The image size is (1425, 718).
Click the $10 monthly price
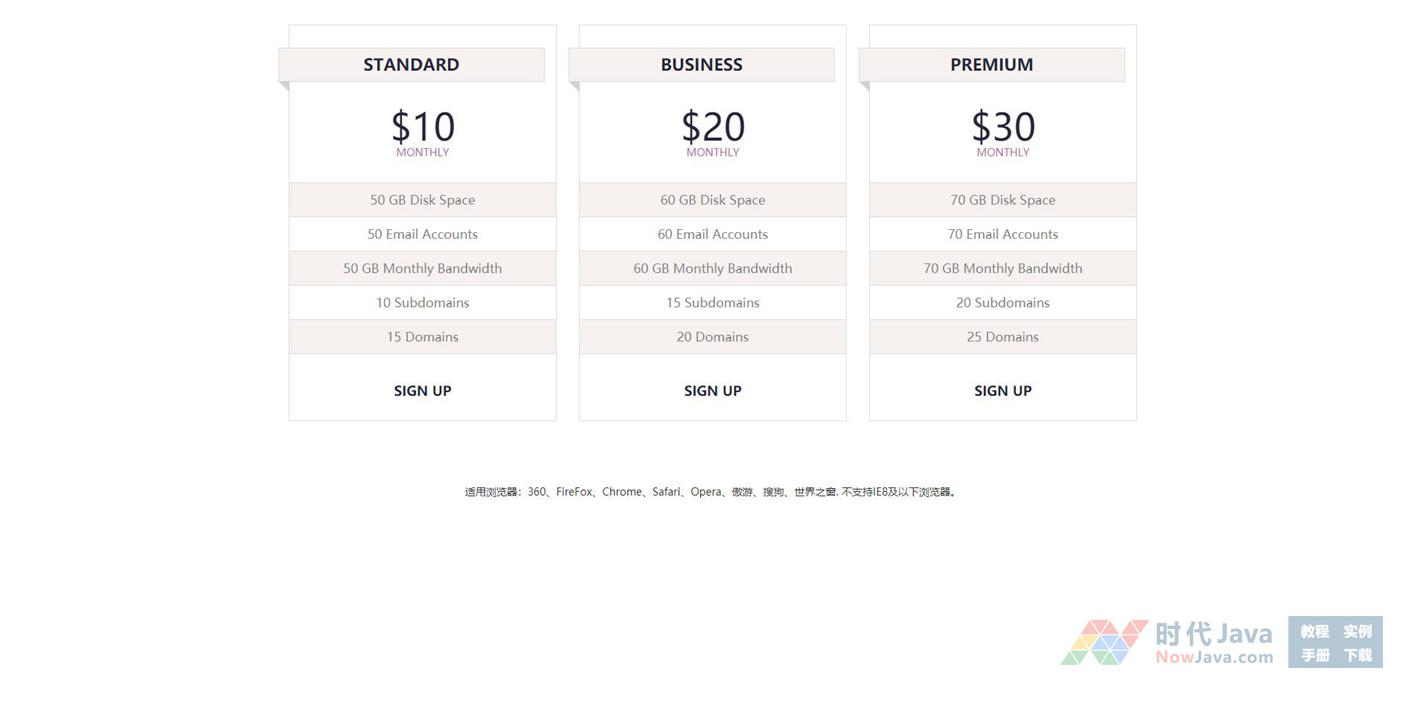point(422,128)
